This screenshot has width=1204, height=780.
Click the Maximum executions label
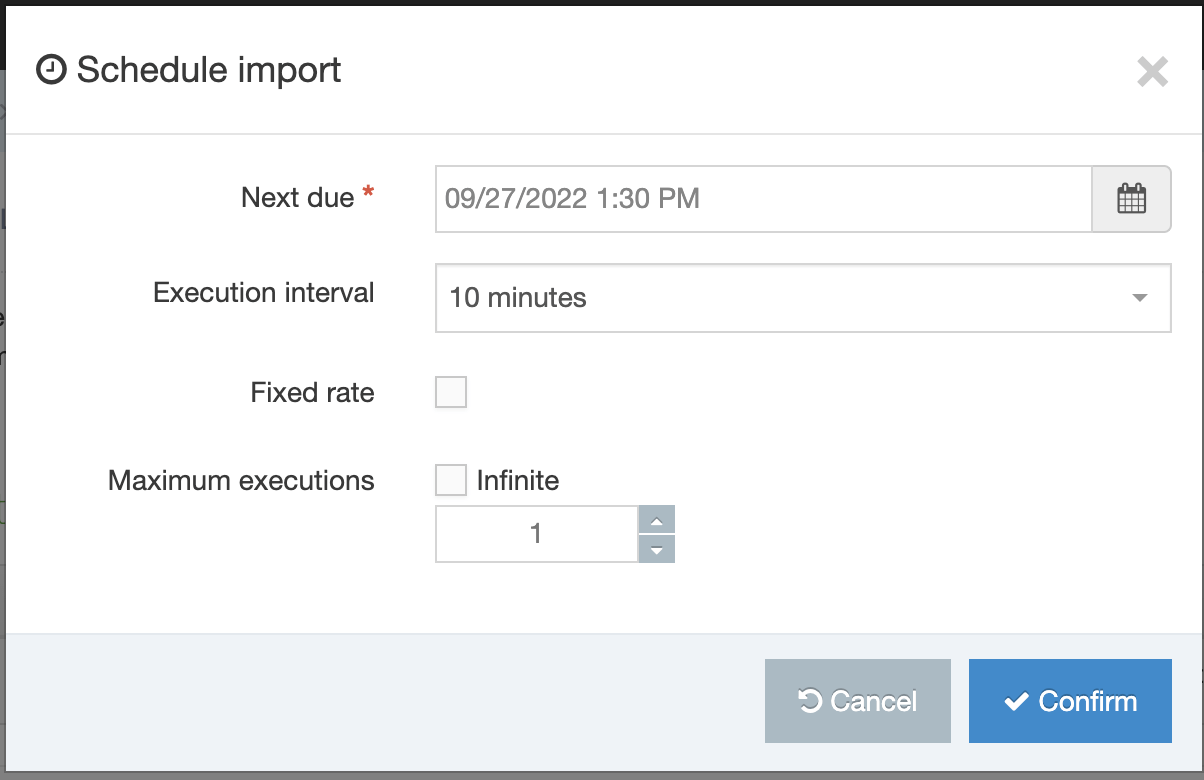pos(241,481)
